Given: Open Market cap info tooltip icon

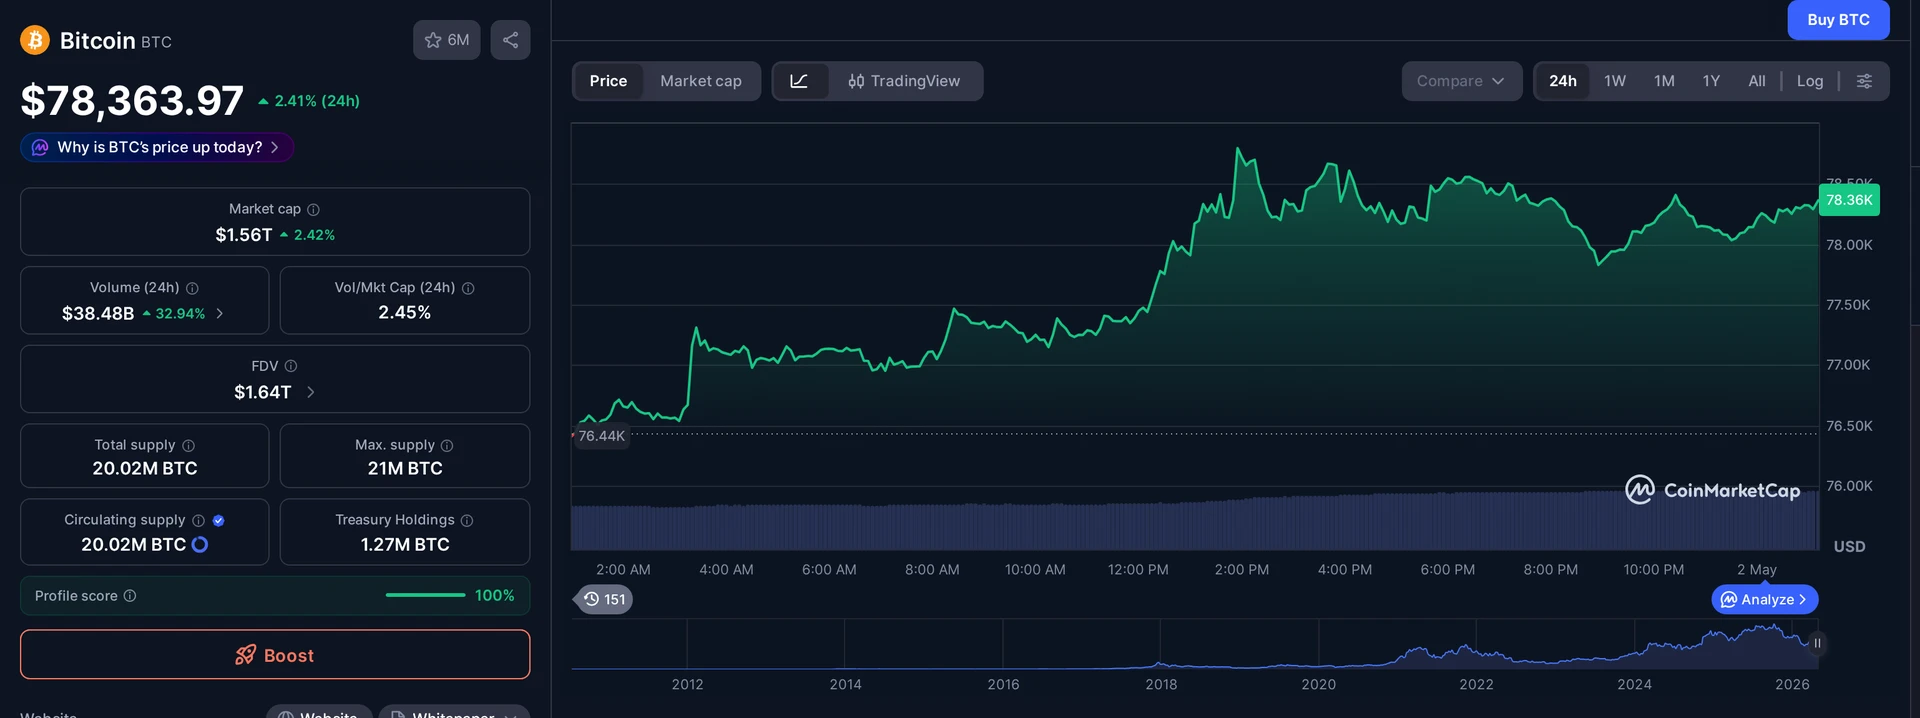Looking at the screenshot, I should click(313, 209).
